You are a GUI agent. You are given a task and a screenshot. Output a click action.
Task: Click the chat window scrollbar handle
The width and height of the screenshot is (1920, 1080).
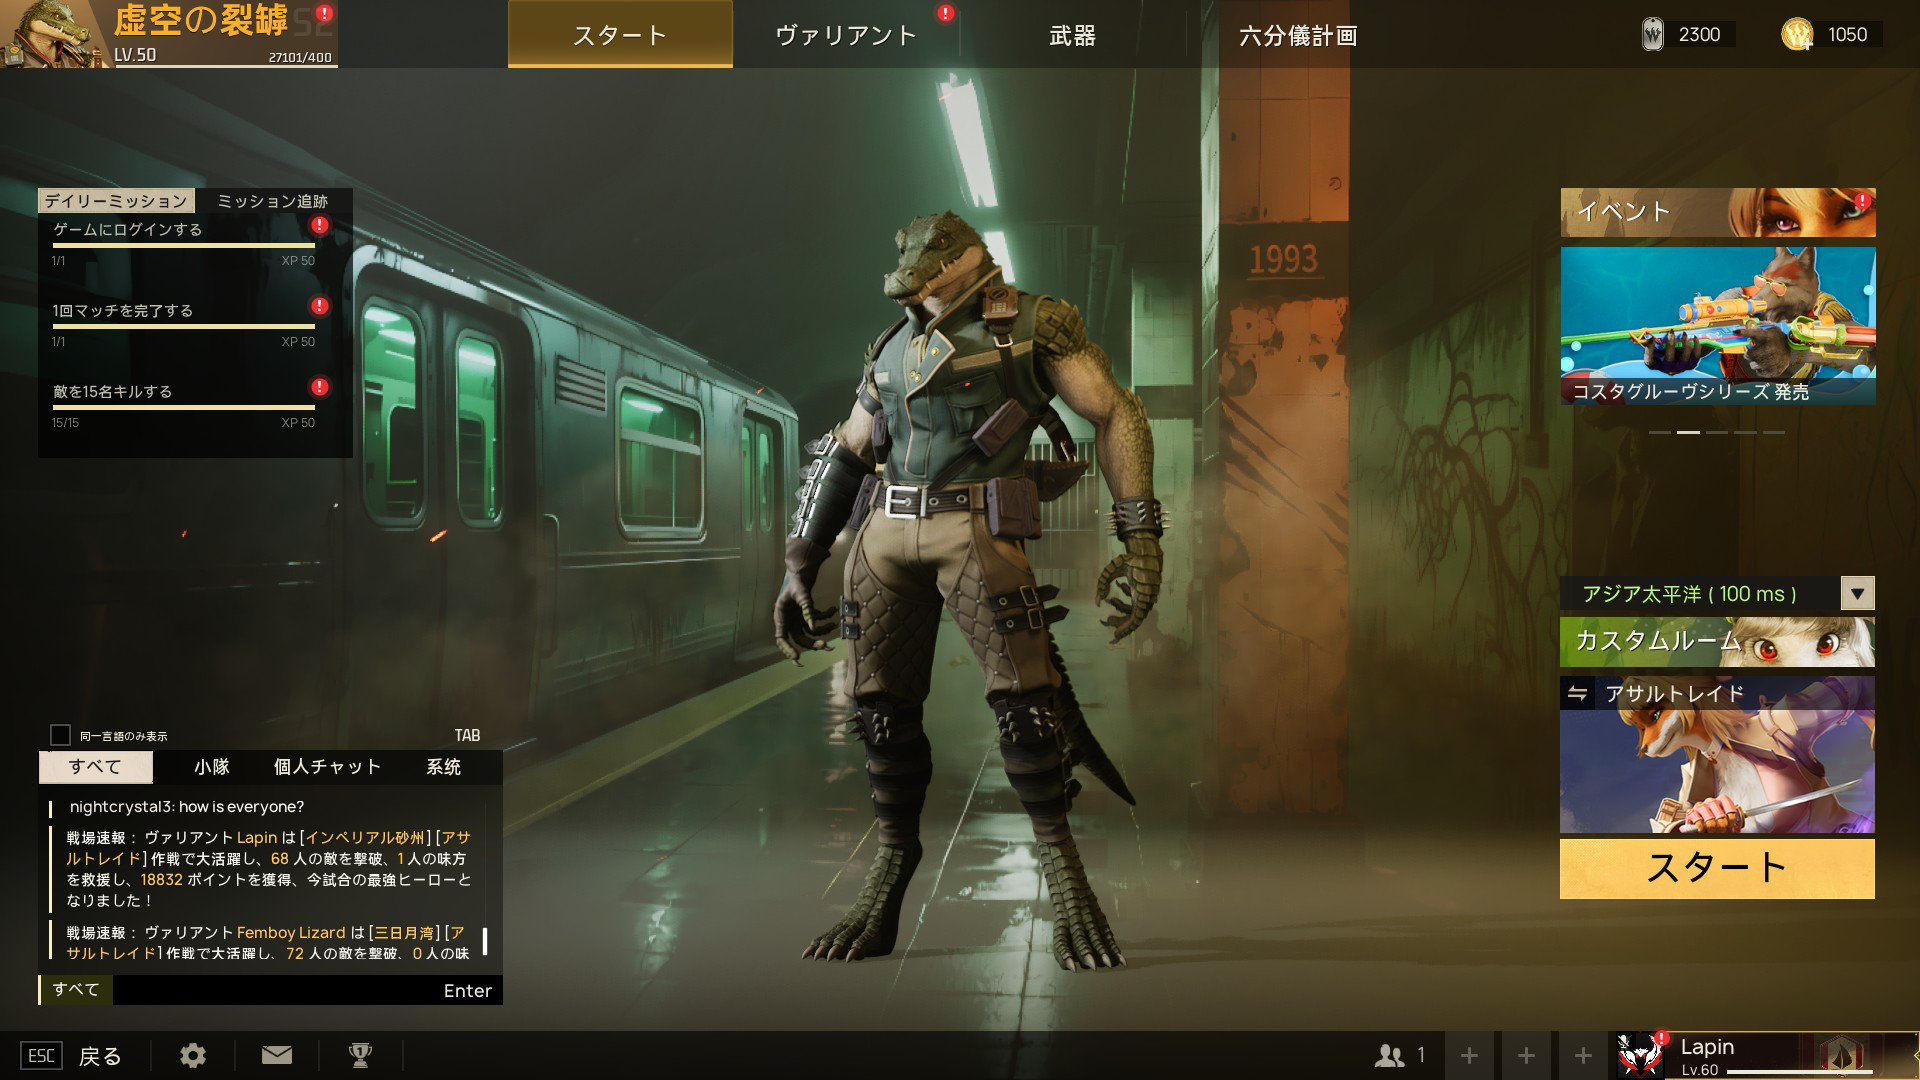pos(485,940)
